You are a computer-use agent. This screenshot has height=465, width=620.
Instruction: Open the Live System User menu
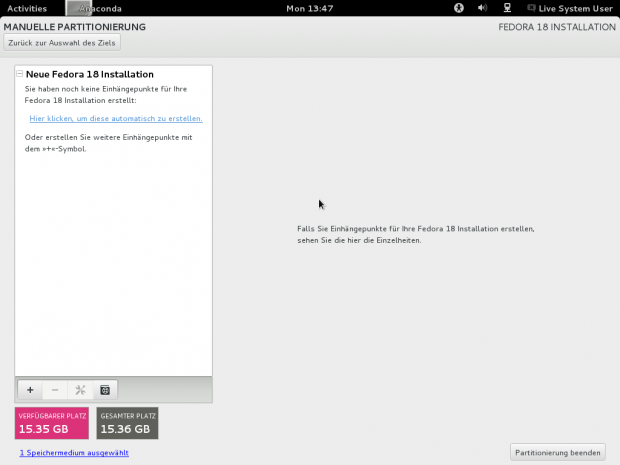pos(576,8)
